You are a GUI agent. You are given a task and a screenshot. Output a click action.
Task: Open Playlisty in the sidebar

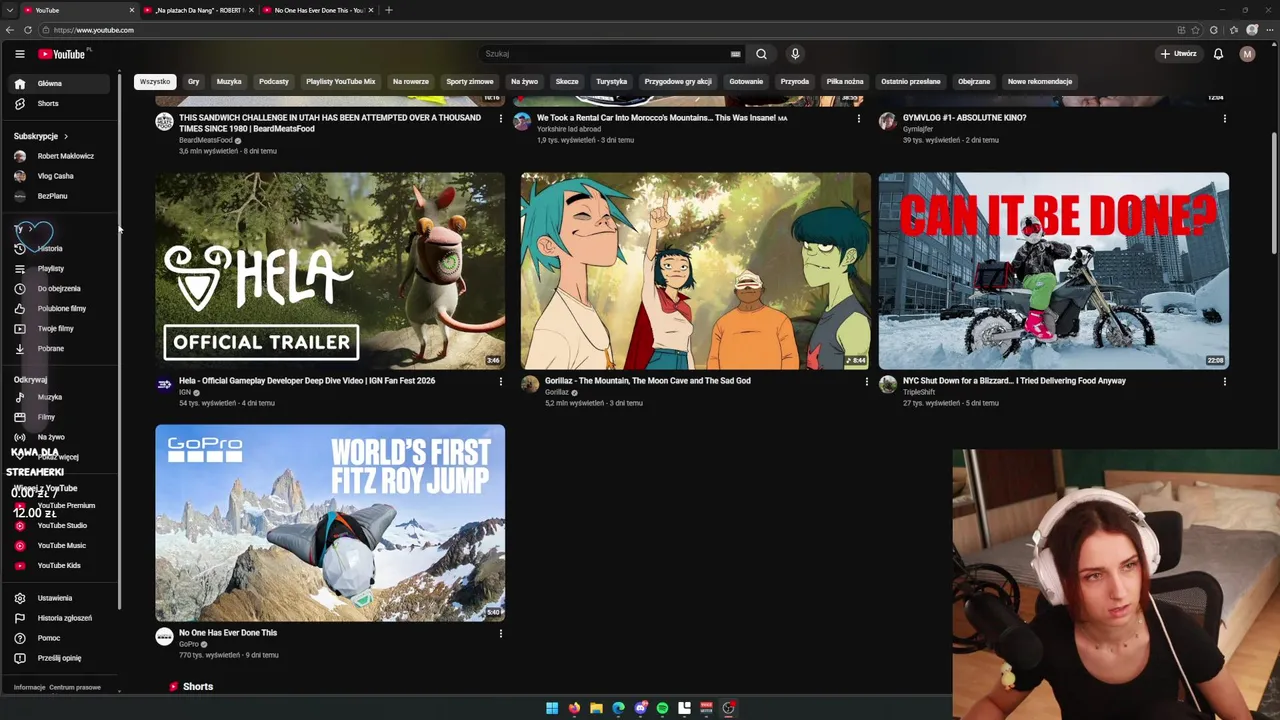[59, 269]
